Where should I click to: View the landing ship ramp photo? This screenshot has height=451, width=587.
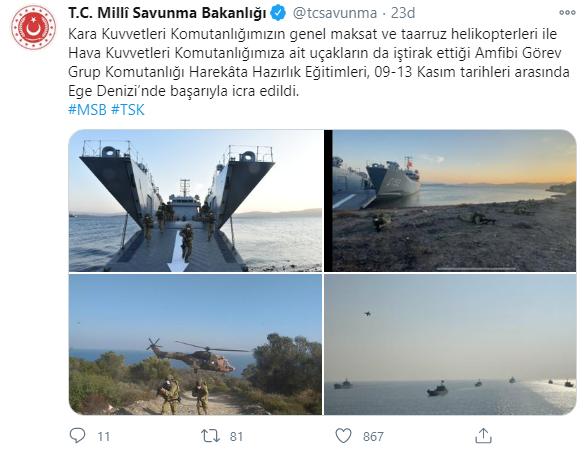195,201
